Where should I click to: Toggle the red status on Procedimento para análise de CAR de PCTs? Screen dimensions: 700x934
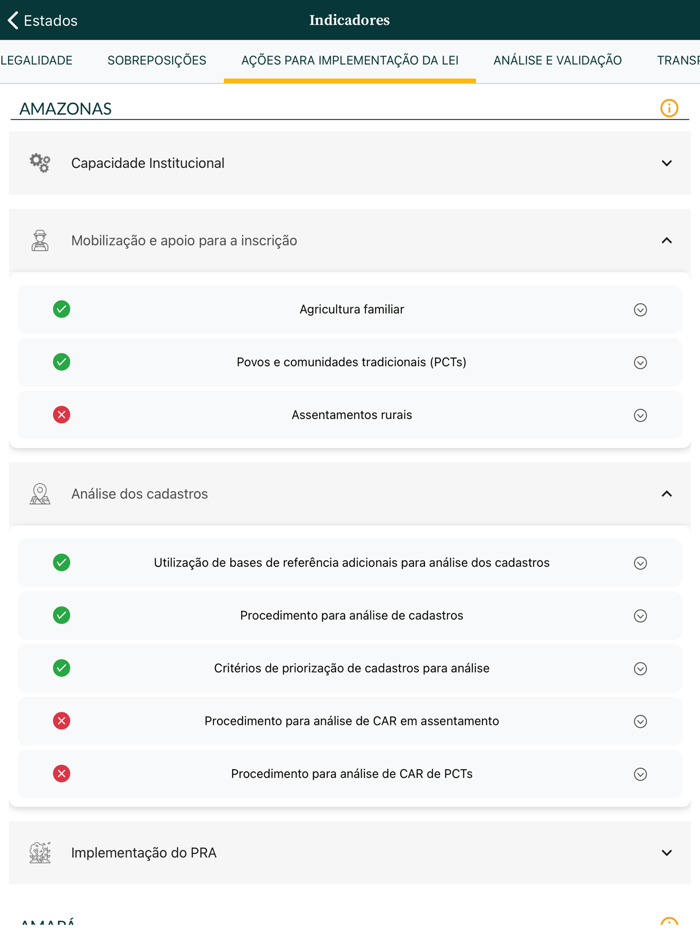tap(61, 773)
